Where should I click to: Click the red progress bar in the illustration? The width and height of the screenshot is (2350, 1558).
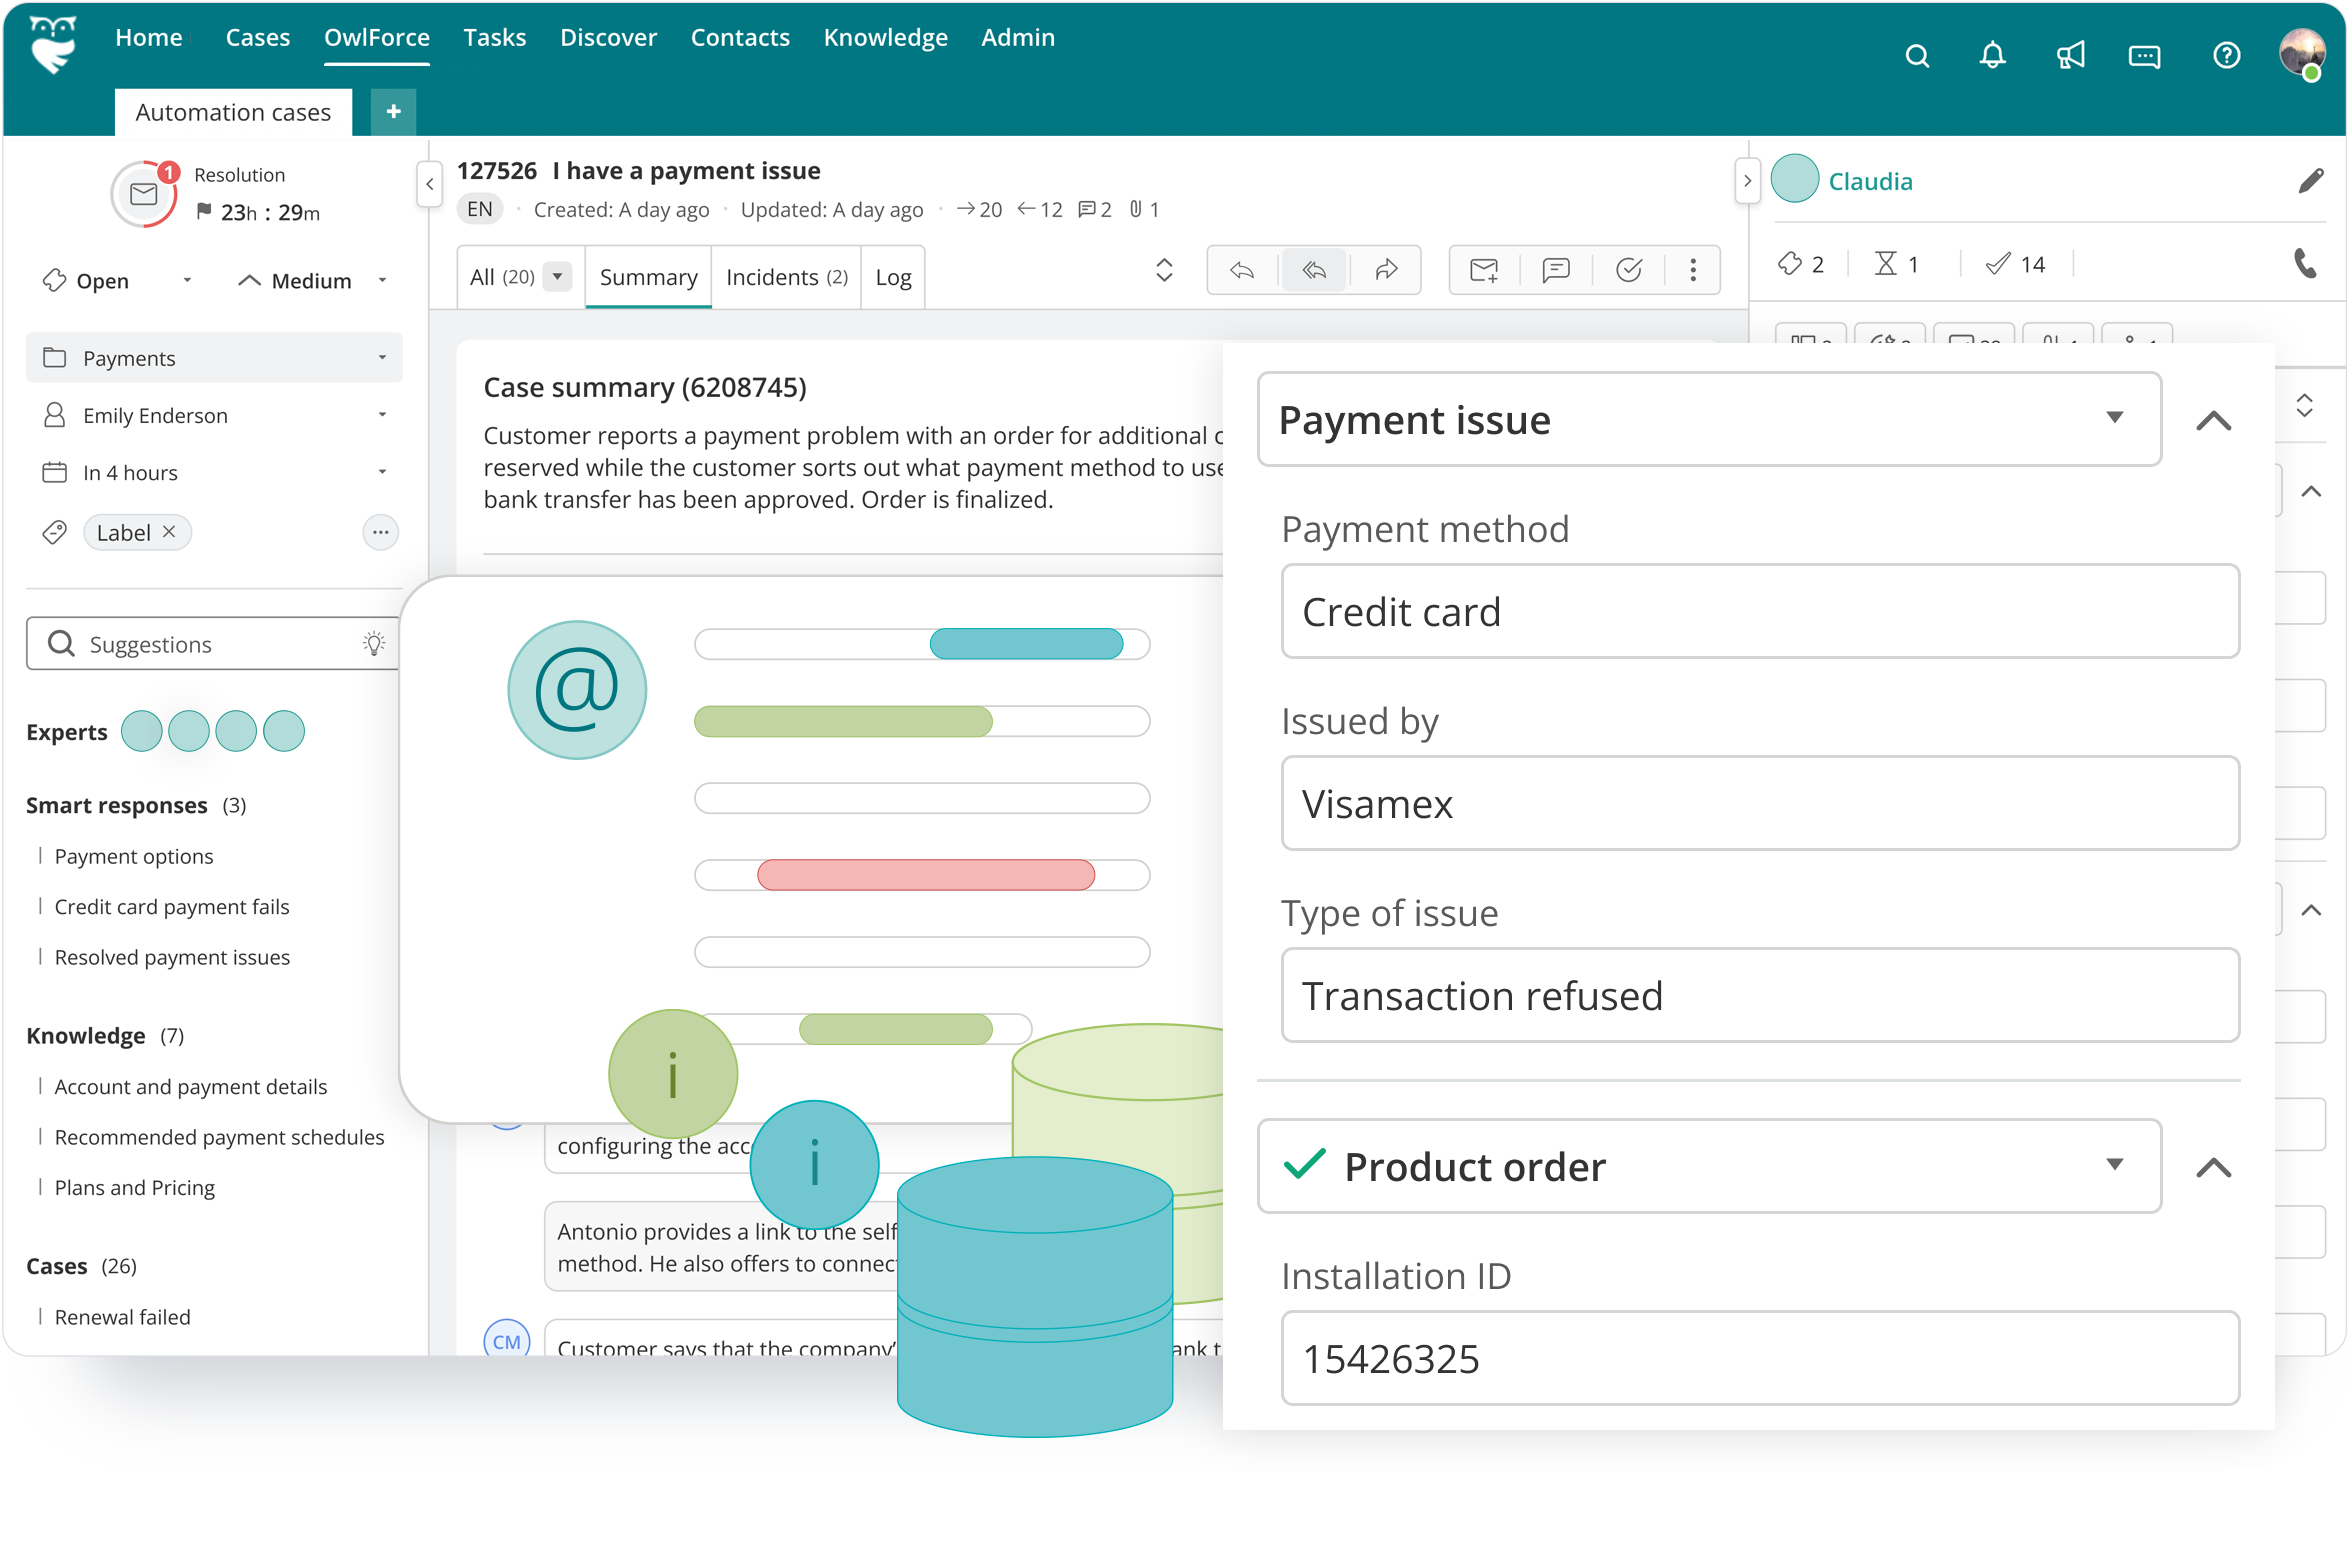point(925,875)
